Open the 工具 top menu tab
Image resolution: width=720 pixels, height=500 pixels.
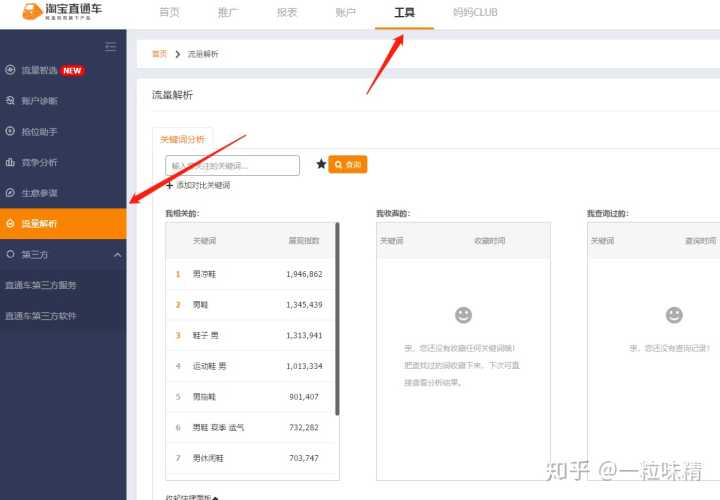click(405, 13)
